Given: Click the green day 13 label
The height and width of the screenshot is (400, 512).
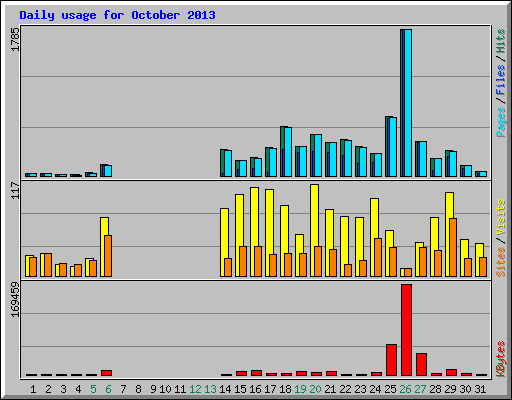Looking at the screenshot, I should click(x=210, y=389).
